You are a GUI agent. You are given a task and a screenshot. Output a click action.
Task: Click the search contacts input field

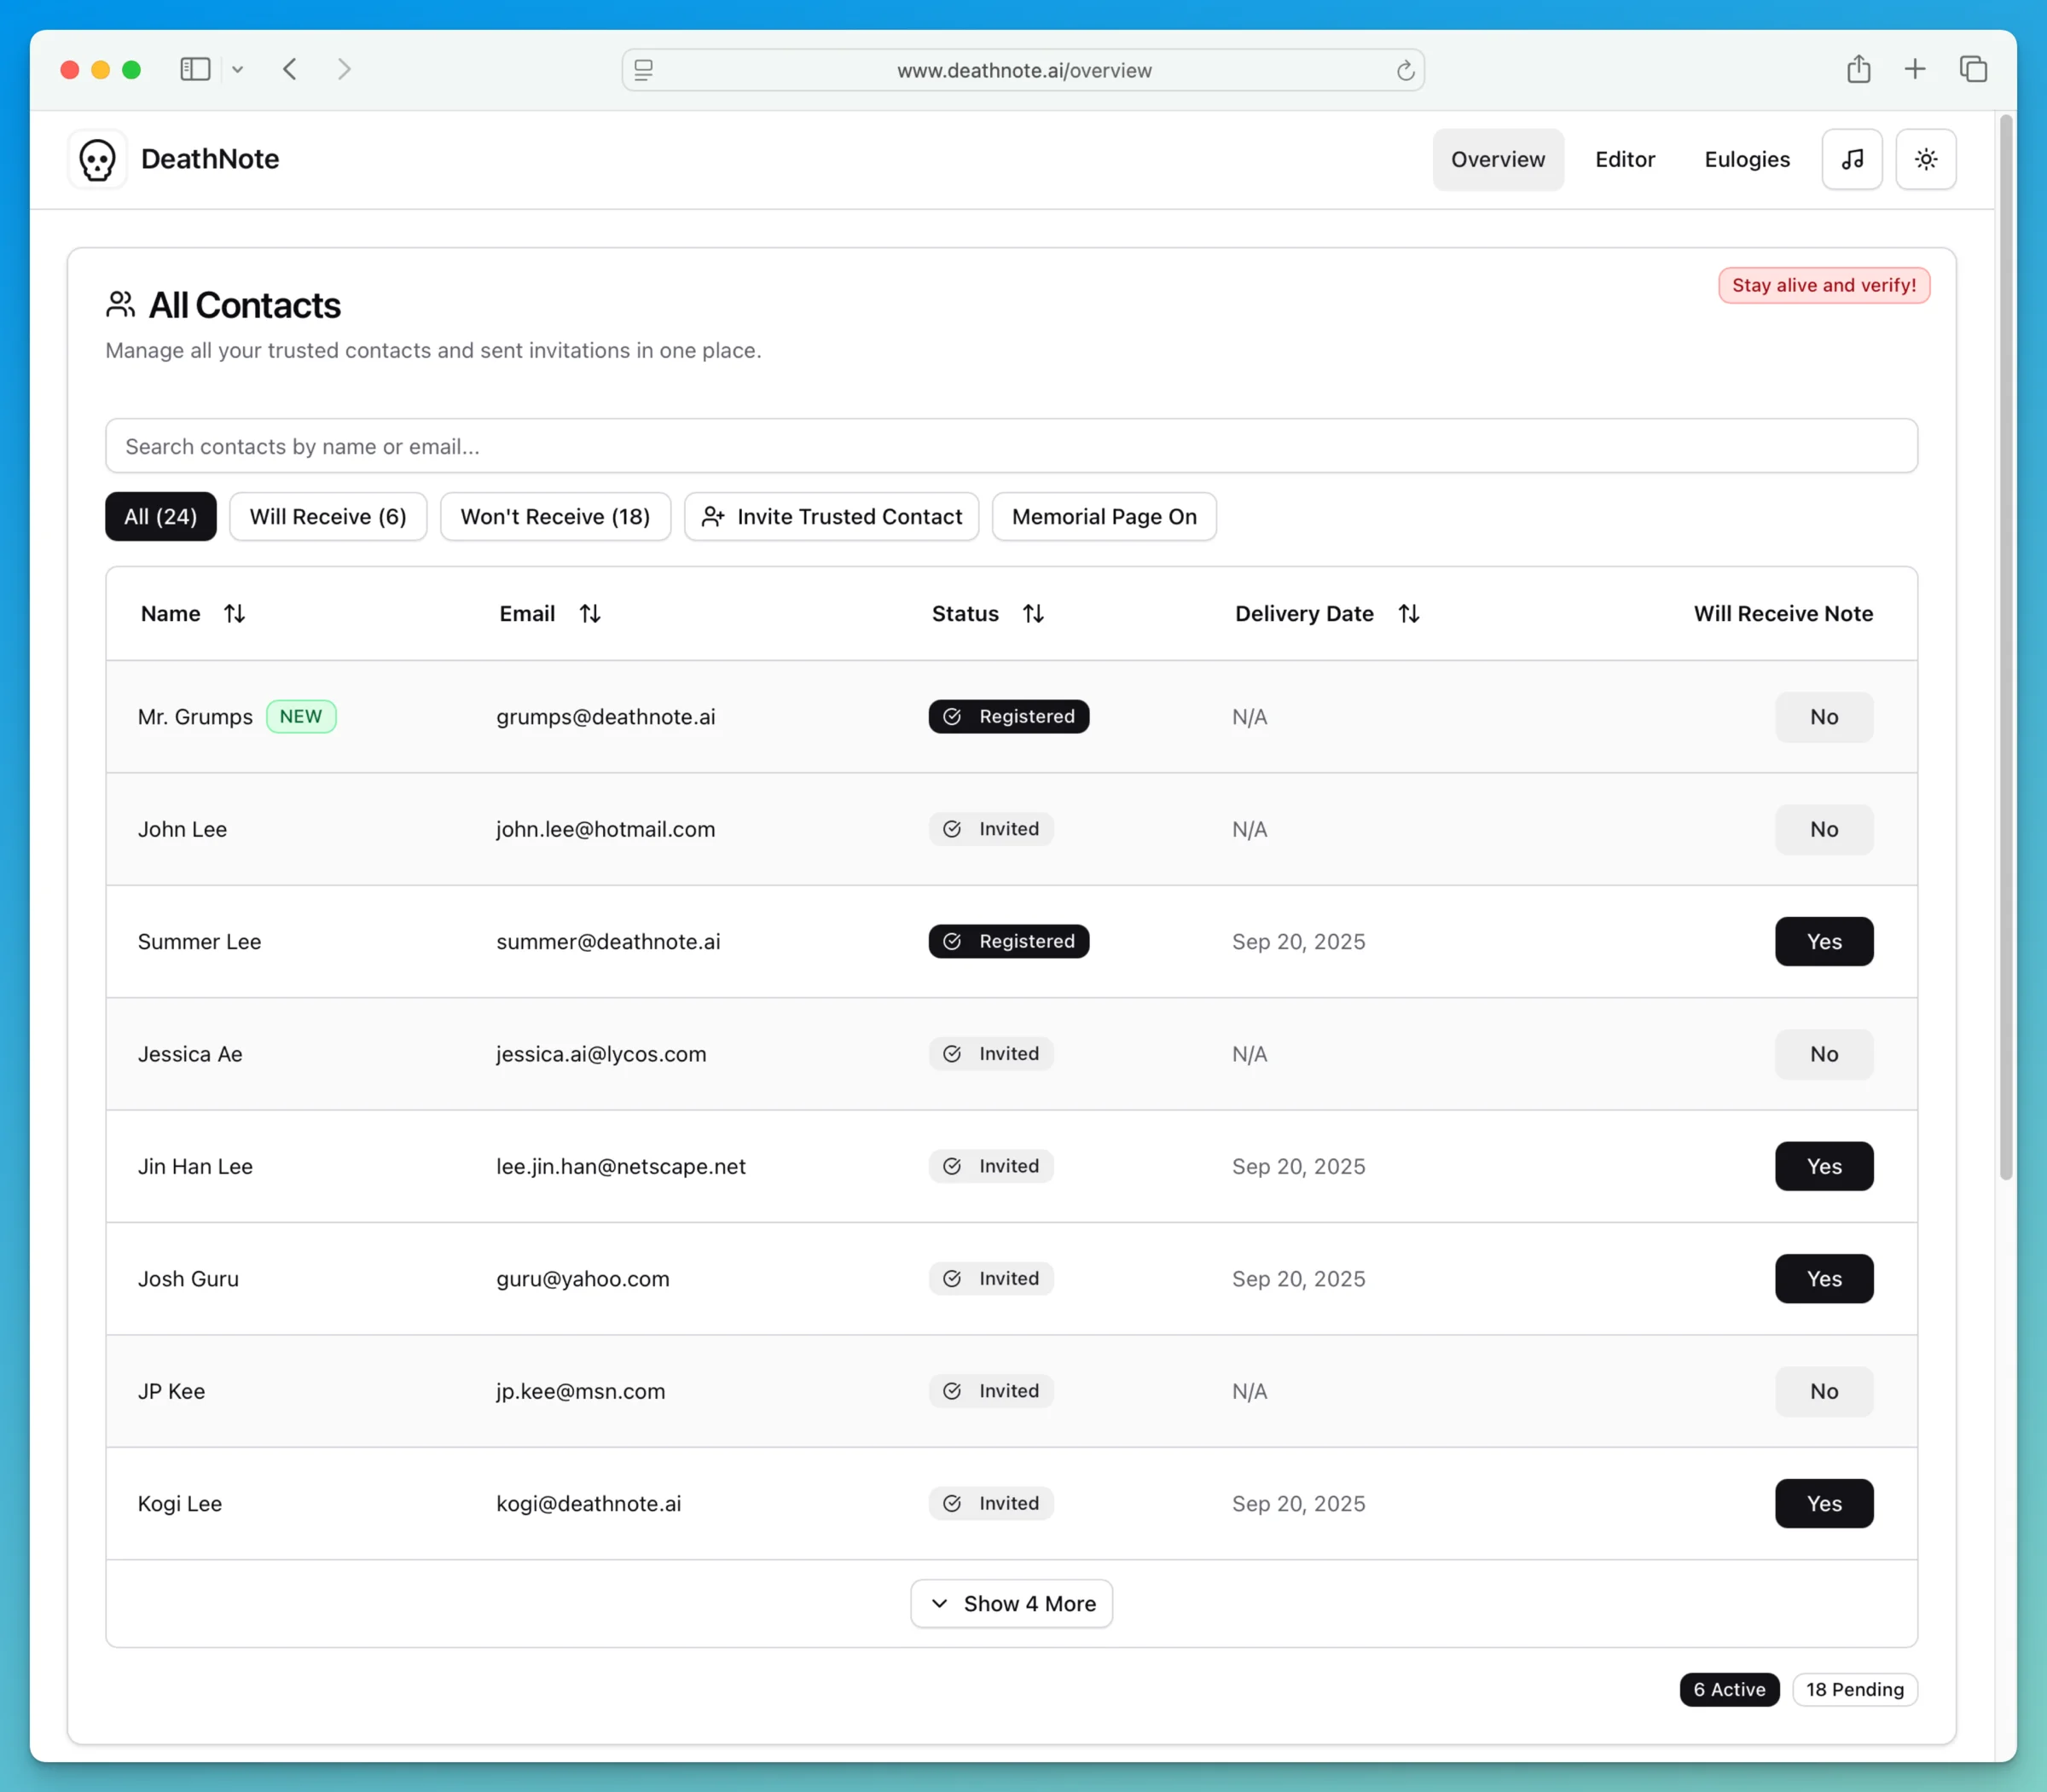pos(1011,446)
